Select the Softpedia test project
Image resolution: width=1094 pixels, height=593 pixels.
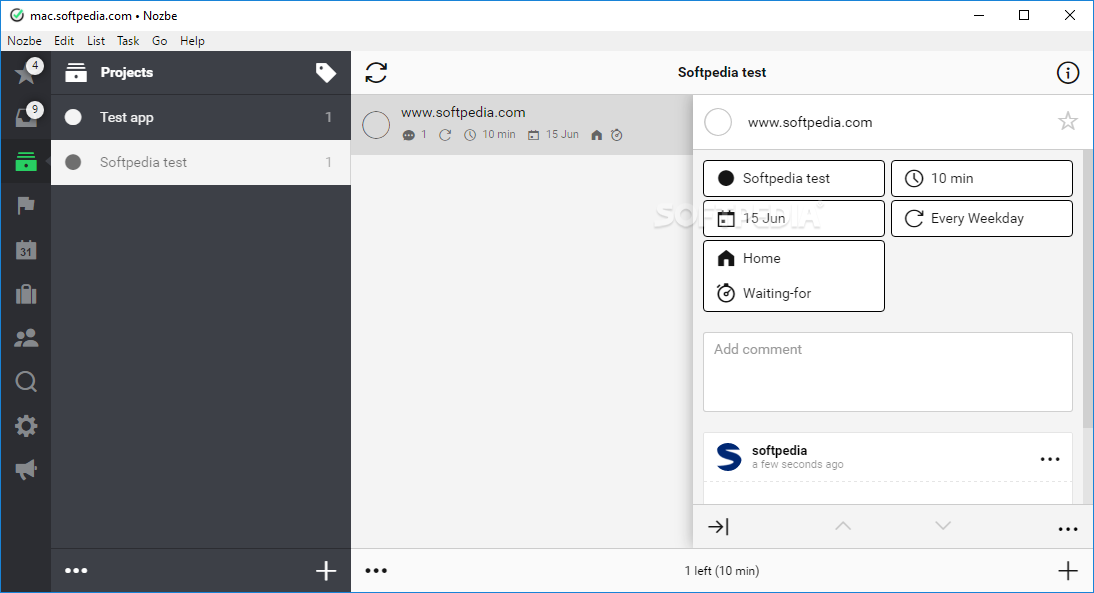(201, 163)
